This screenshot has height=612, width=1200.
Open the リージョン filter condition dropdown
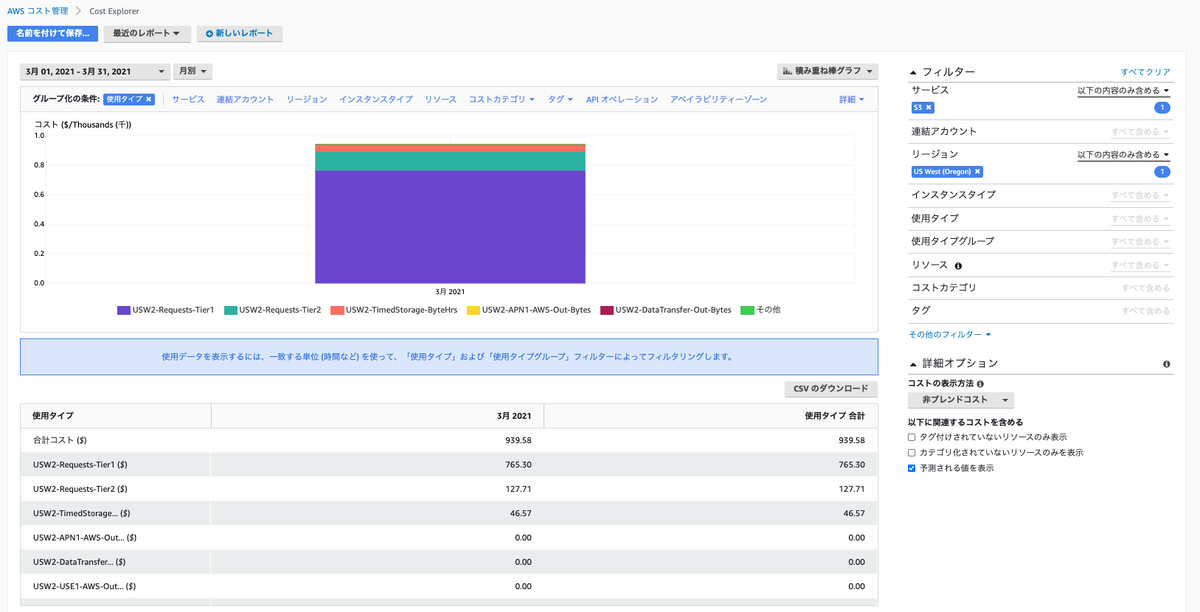pos(1123,155)
